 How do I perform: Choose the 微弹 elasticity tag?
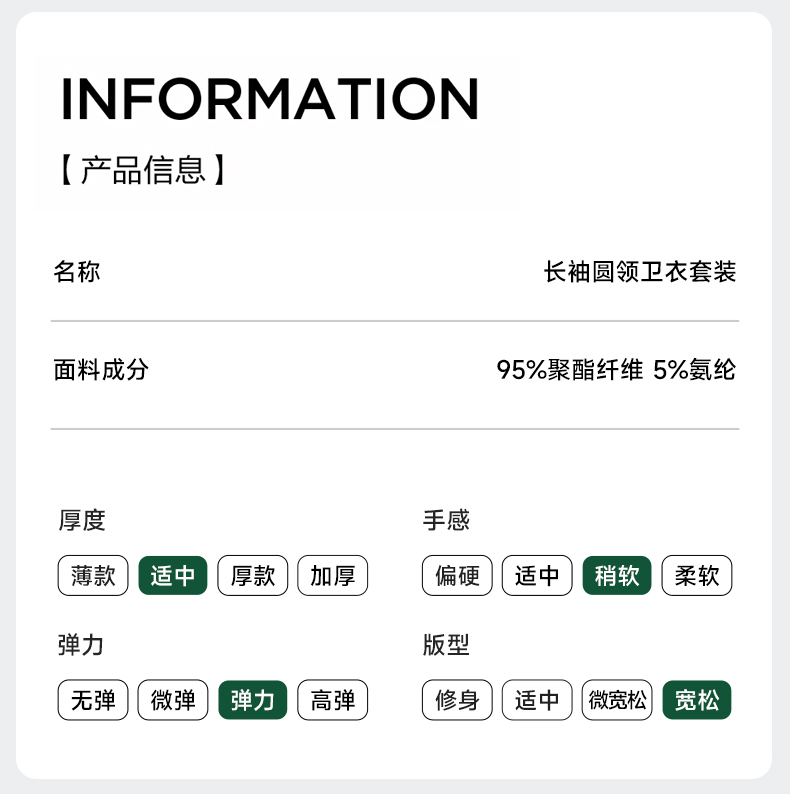[173, 700]
